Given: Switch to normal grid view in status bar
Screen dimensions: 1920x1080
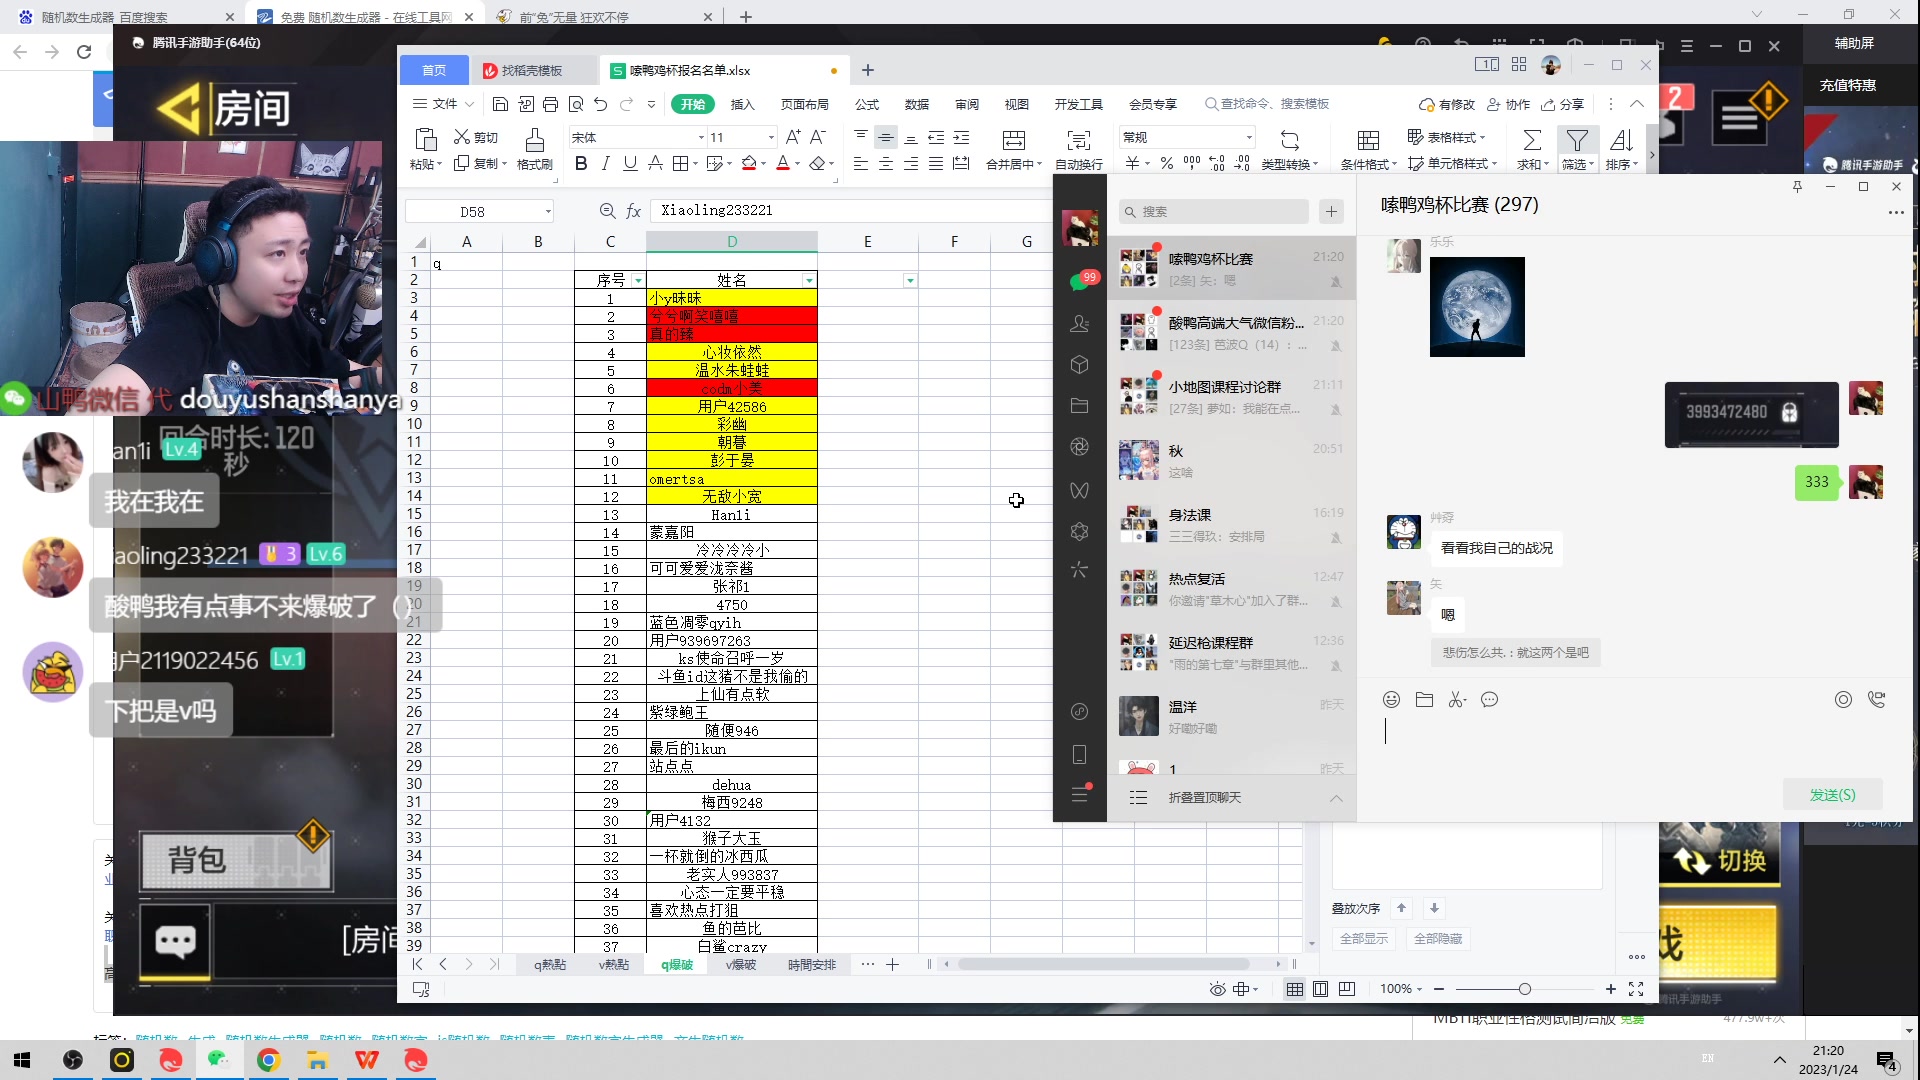Looking at the screenshot, I should (1294, 989).
